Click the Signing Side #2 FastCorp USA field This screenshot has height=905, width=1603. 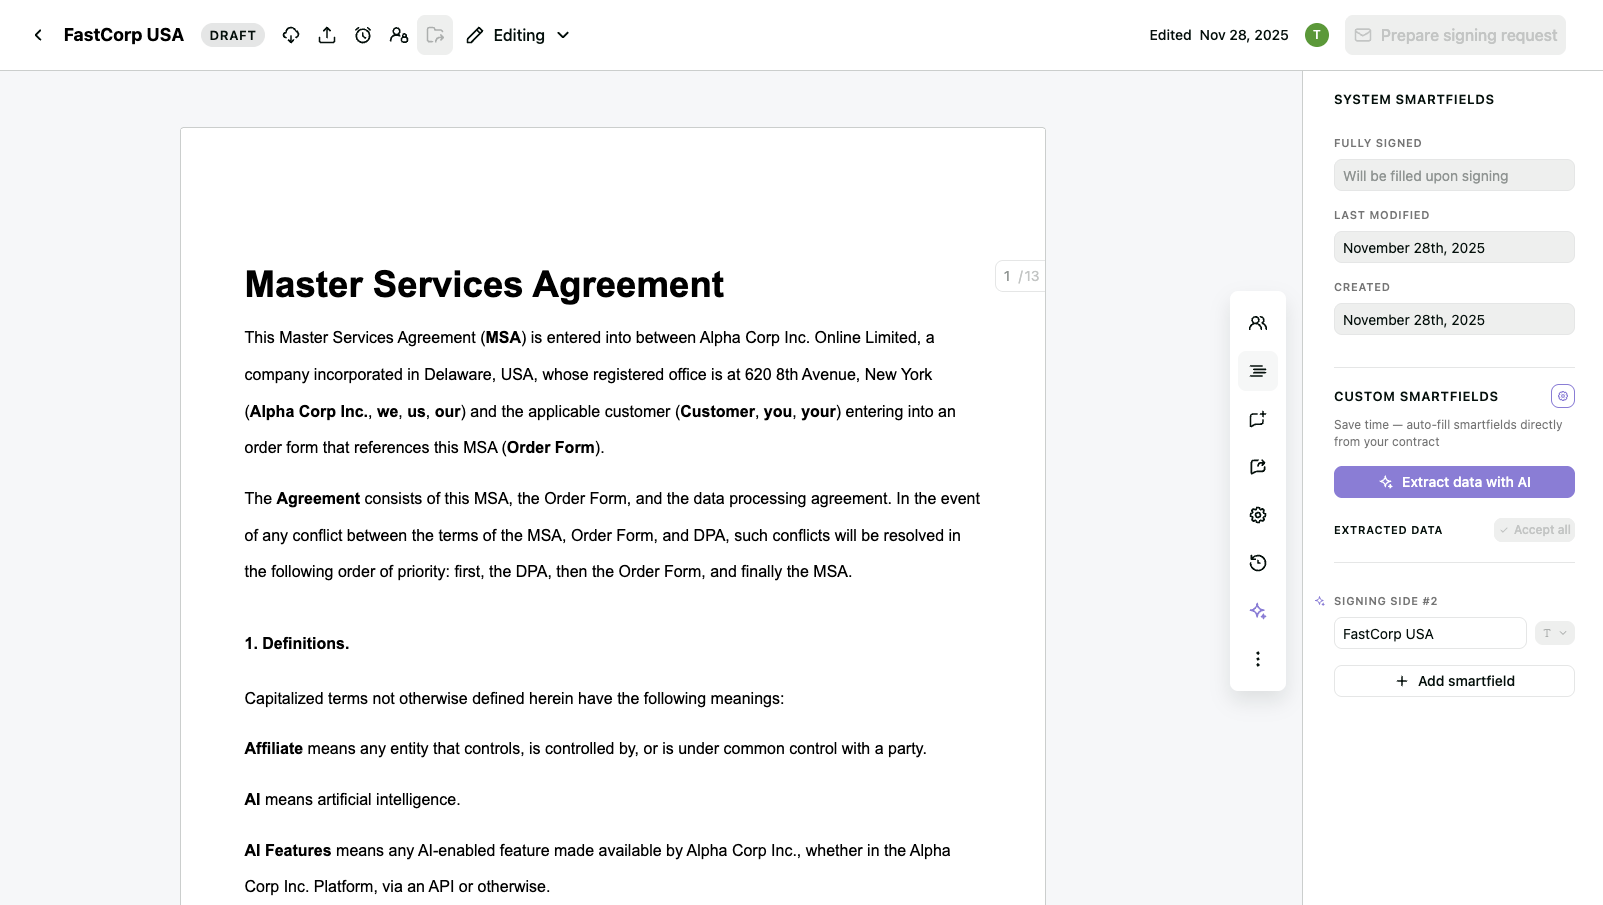pos(1429,634)
